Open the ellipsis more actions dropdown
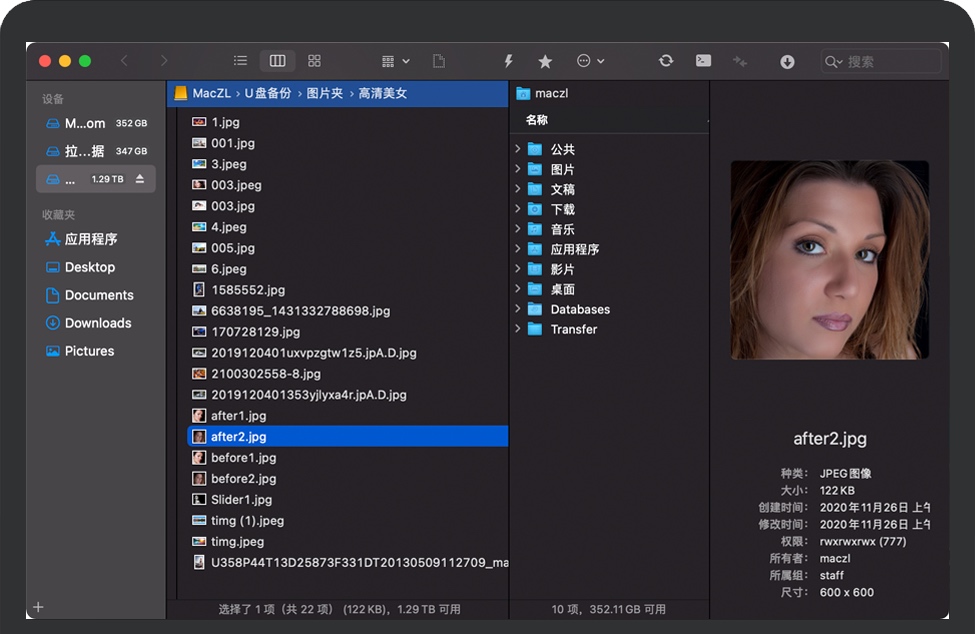This screenshot has width=975, height=634. click(590, 61)
